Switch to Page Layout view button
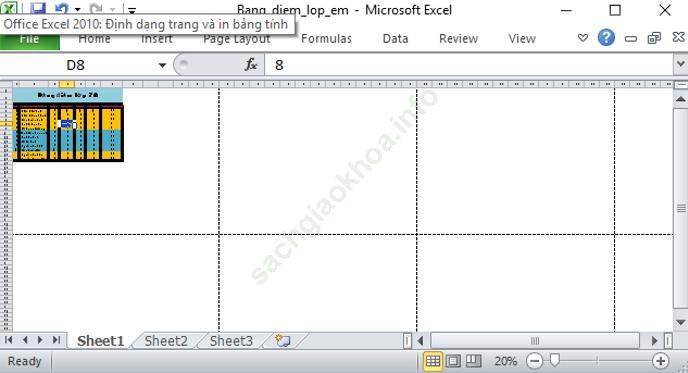This screenshot has height=373, width=688. pyautogui.click(x=453, y=361)
